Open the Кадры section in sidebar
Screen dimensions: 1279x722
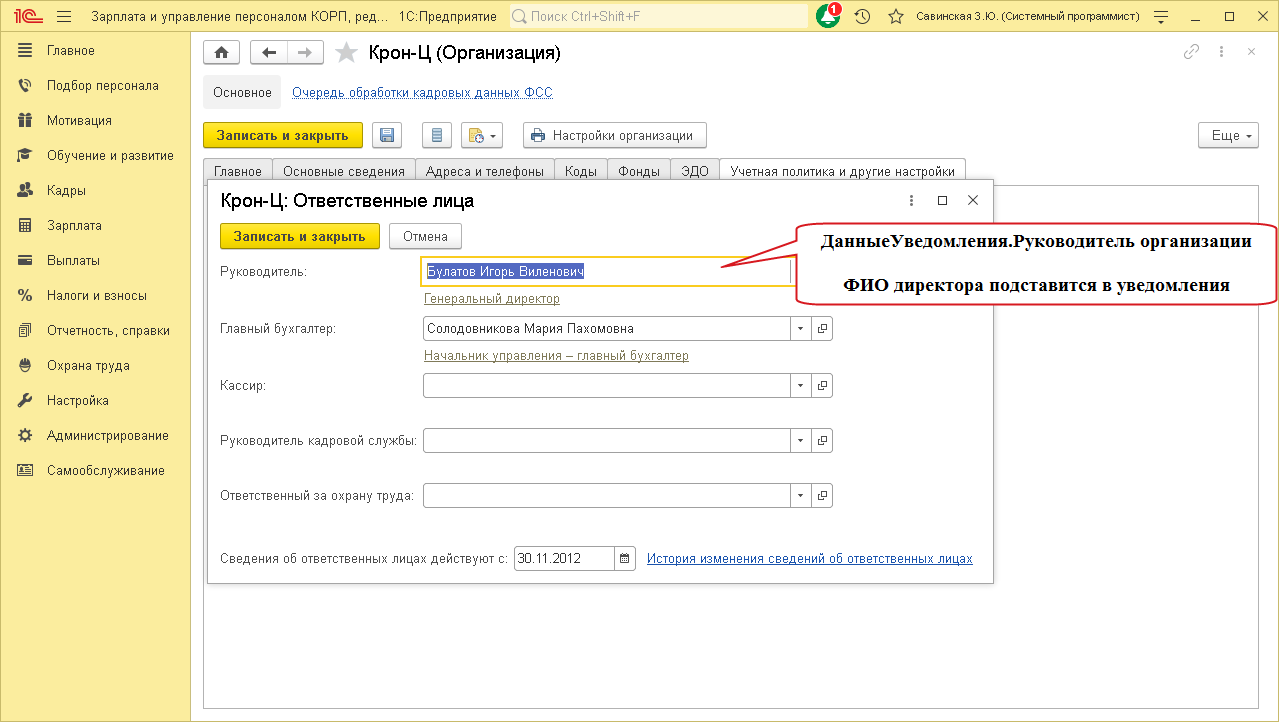66,190
